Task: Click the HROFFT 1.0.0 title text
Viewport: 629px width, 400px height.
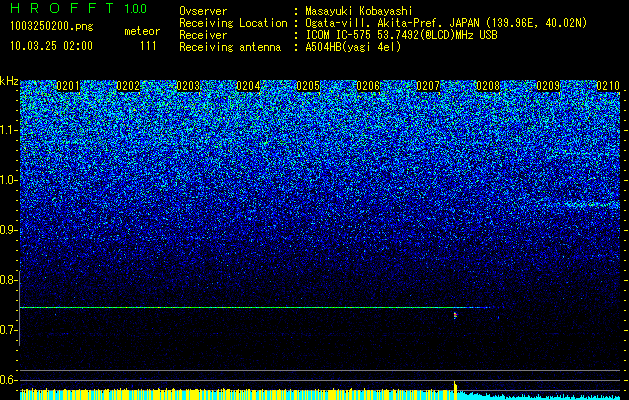Action: click(78, 8)
